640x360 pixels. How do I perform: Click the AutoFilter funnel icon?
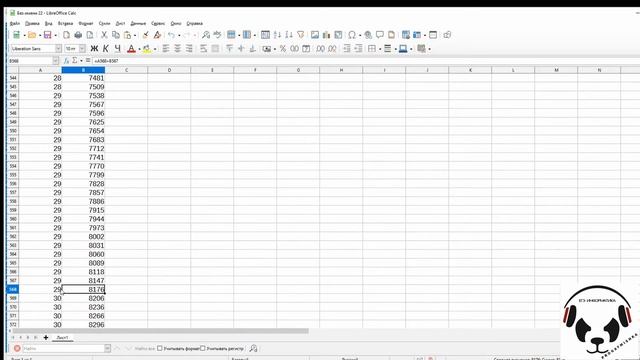coord(301,35)
